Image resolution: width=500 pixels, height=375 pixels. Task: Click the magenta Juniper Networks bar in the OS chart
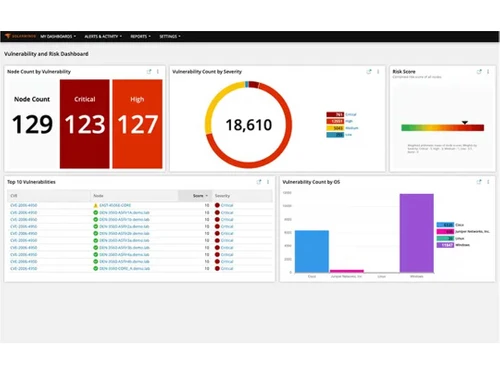347,271
